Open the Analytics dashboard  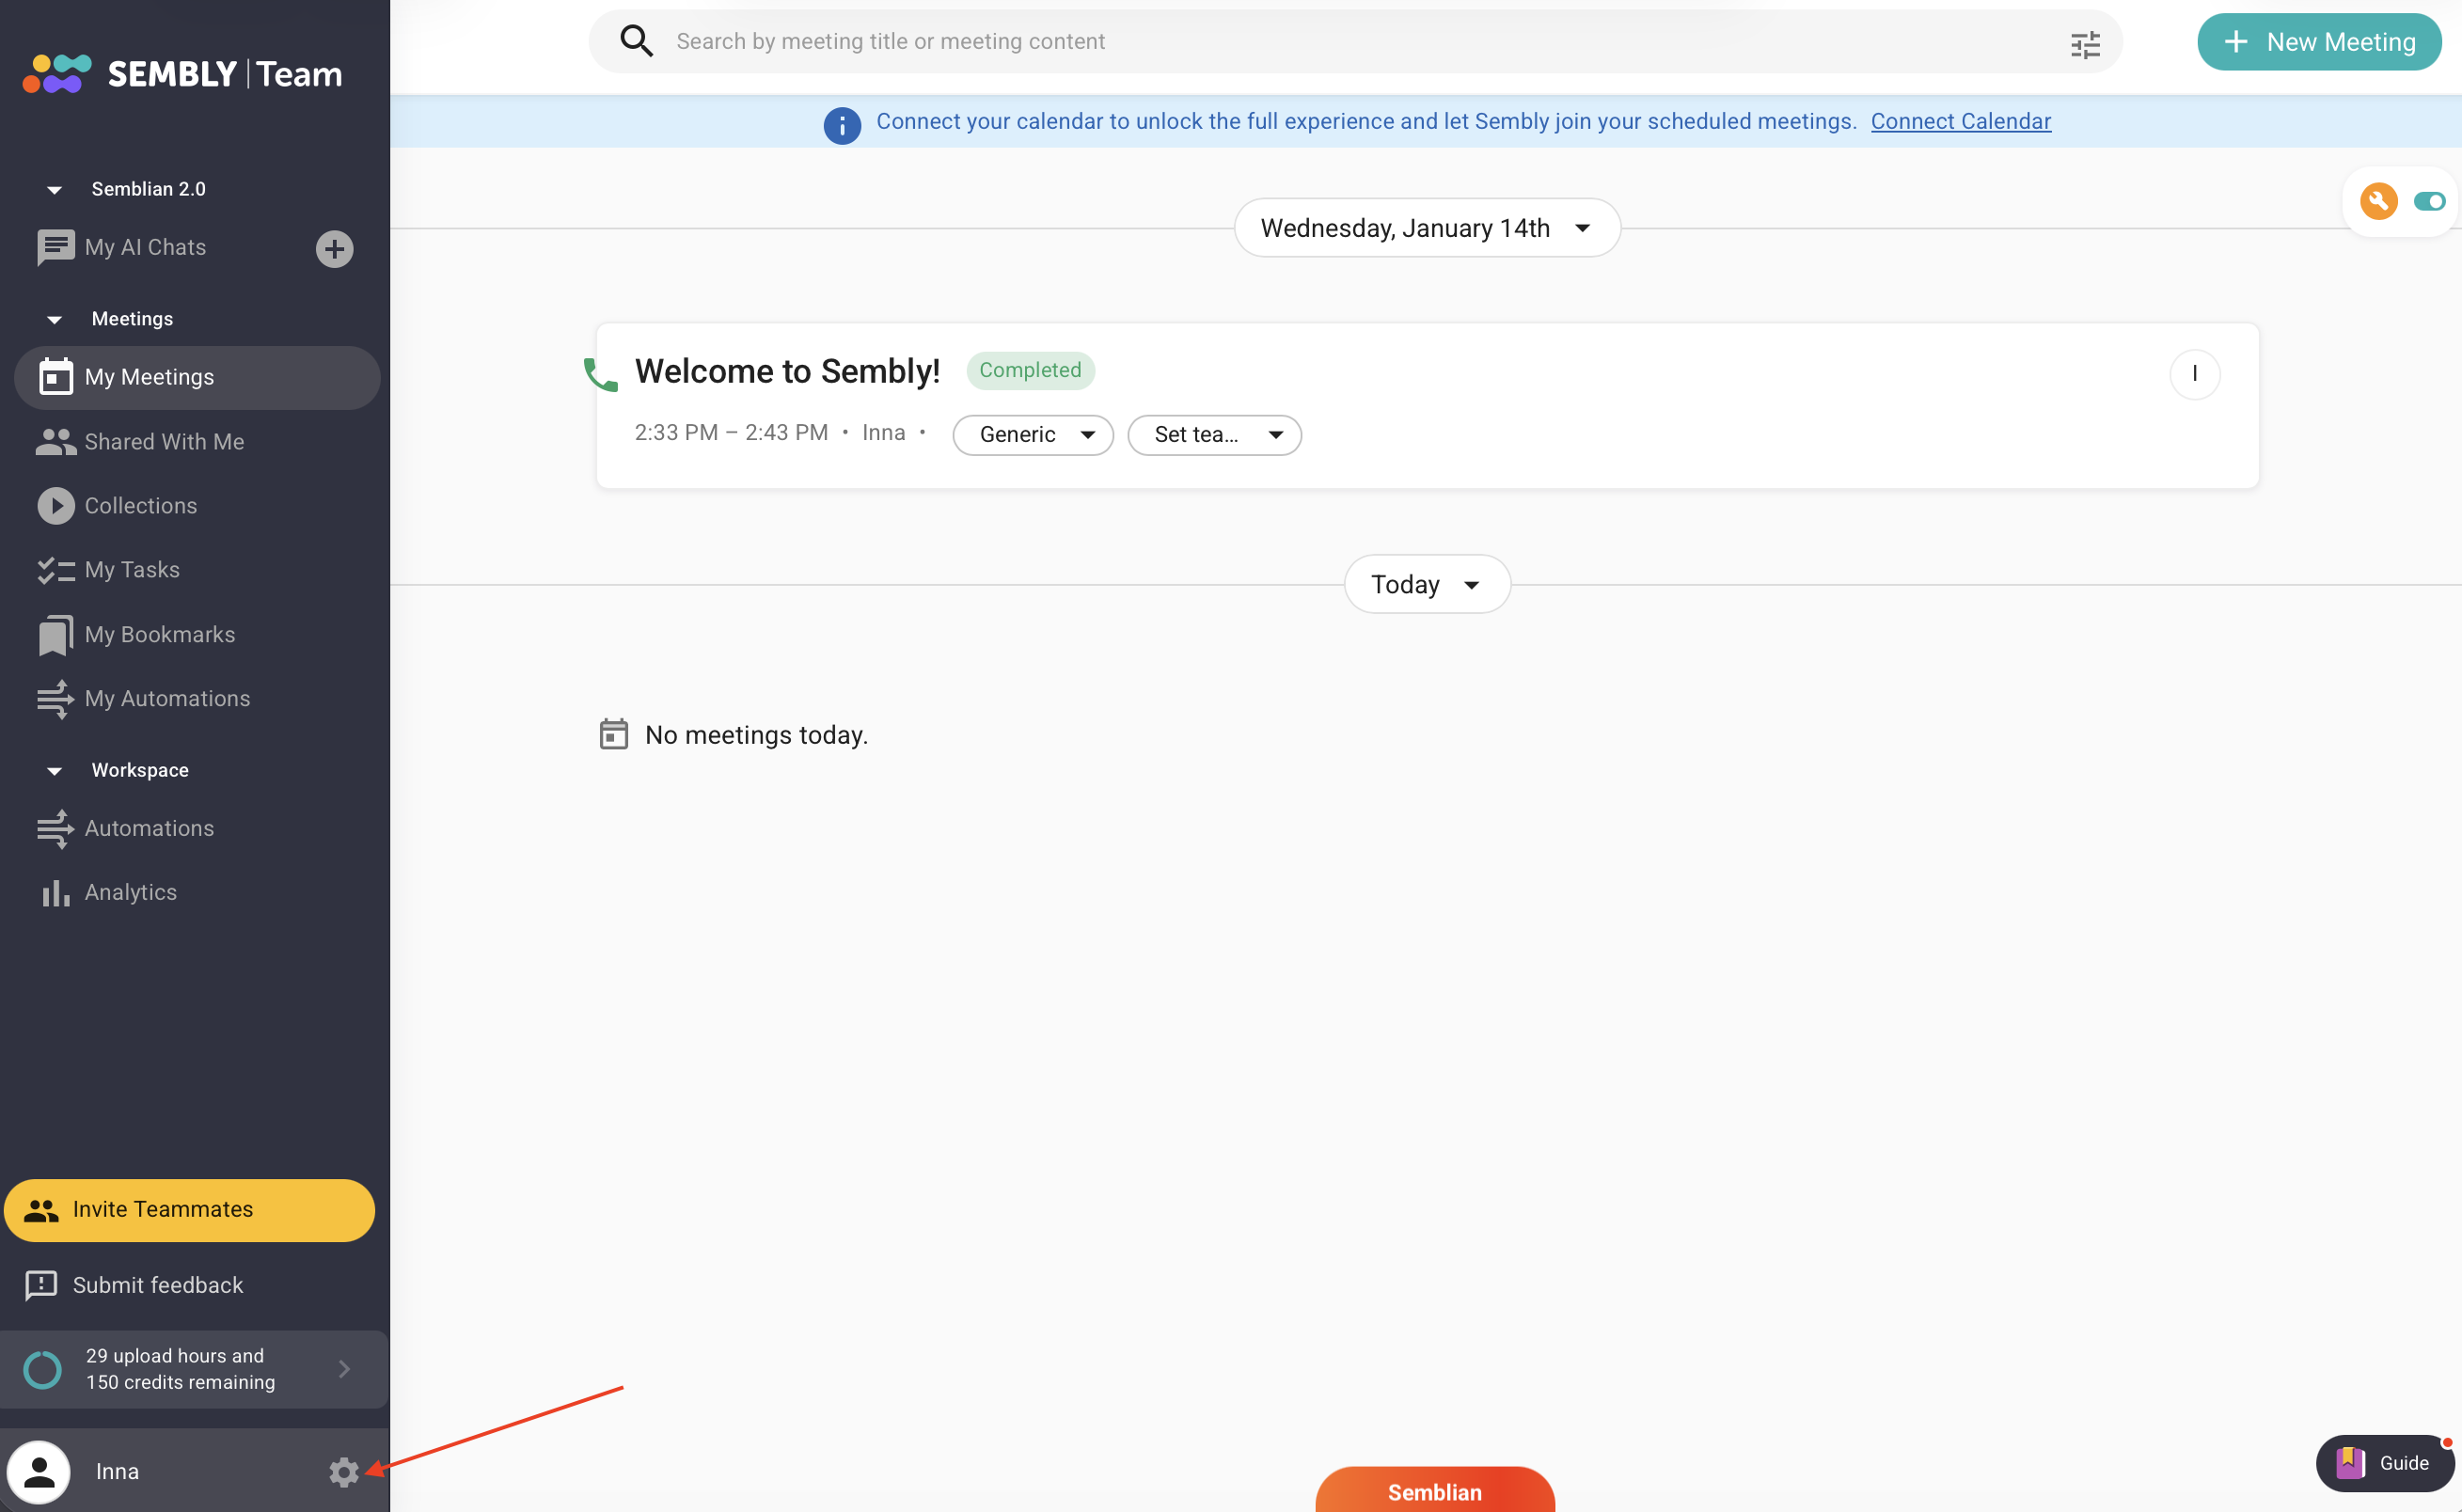(x=130, y=891)
